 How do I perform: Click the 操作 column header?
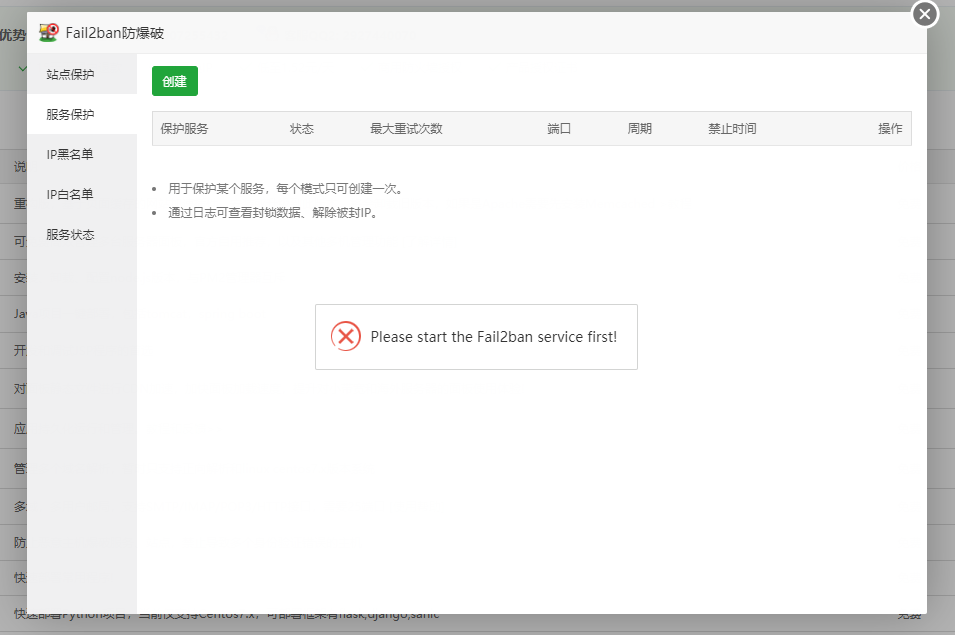(889, 129)
